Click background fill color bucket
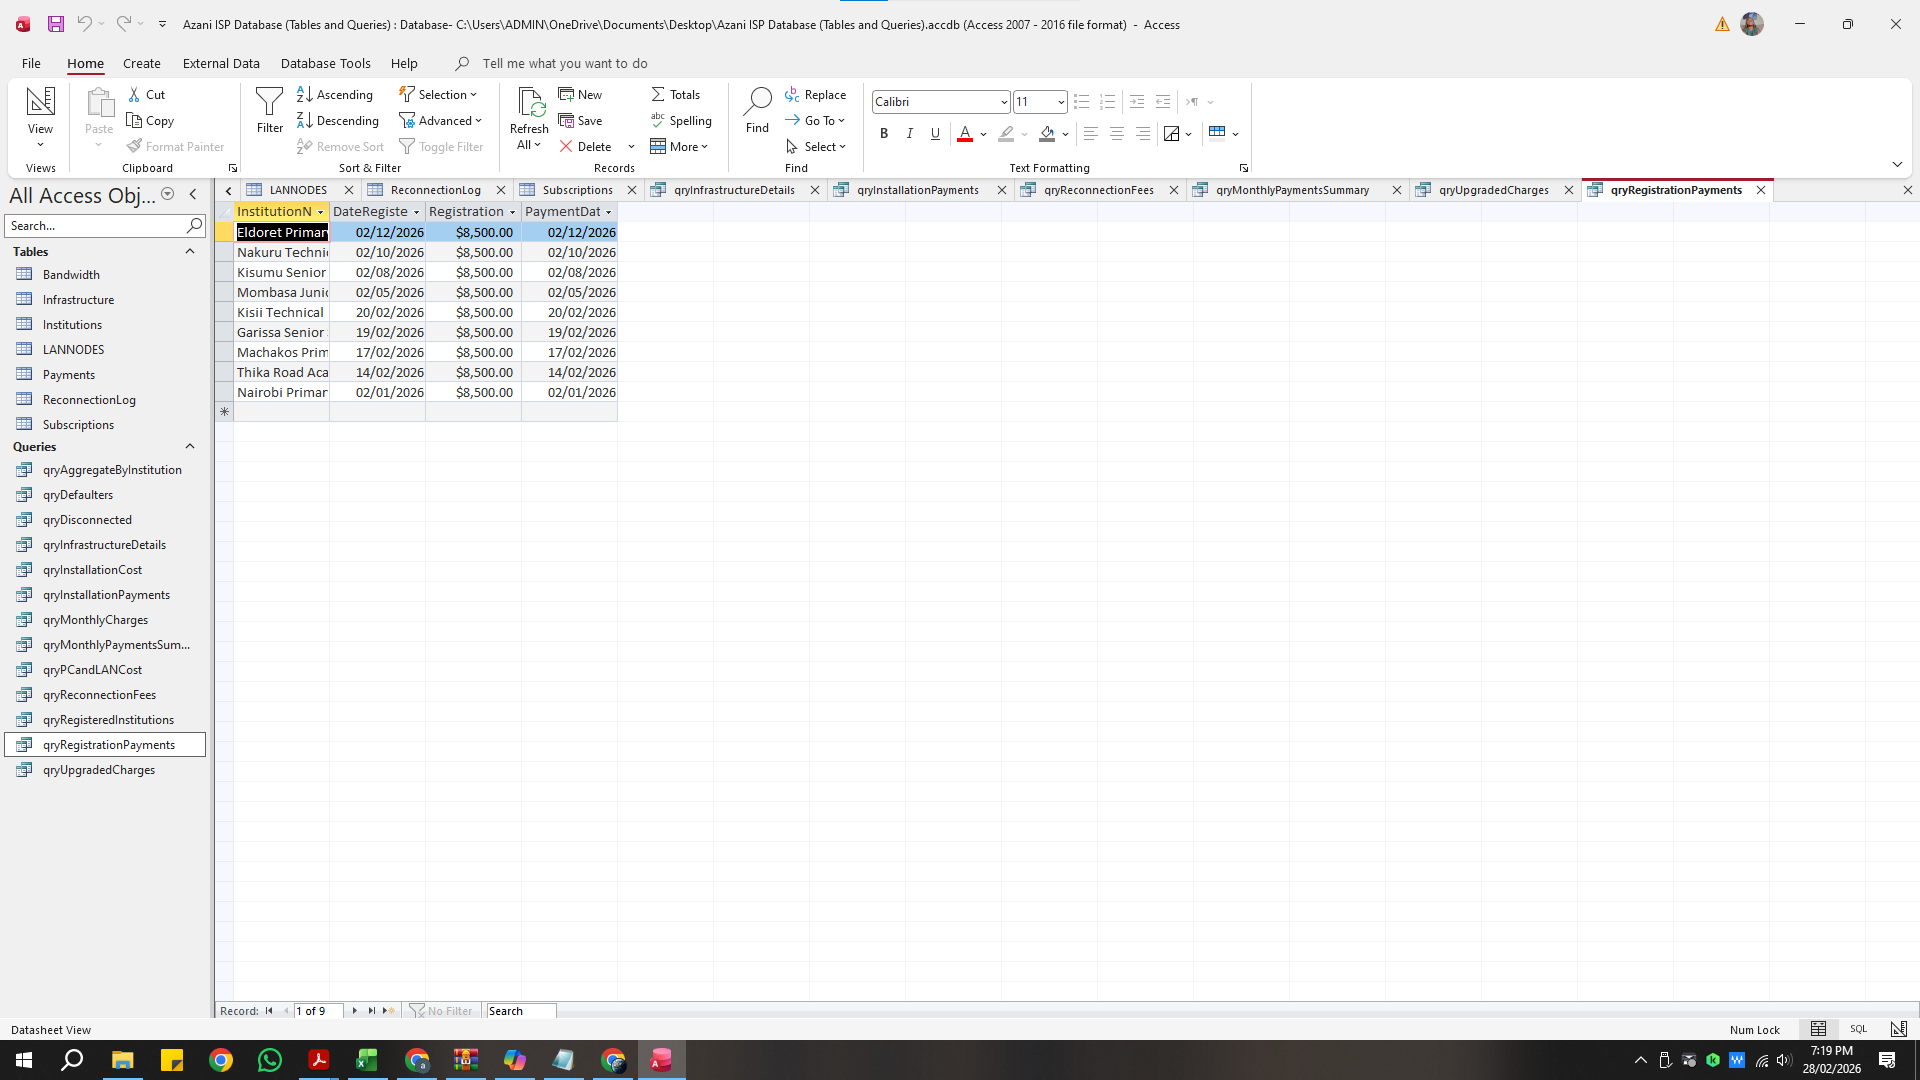This screenshot has height=1080, width=1920. (x=1047, y=133)
